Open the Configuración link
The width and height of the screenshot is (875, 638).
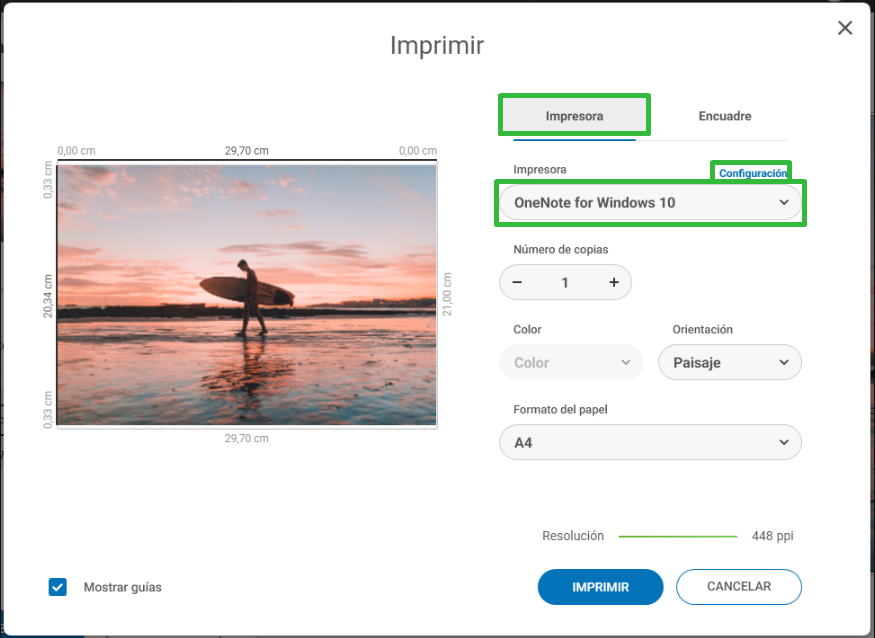point(753,173)
